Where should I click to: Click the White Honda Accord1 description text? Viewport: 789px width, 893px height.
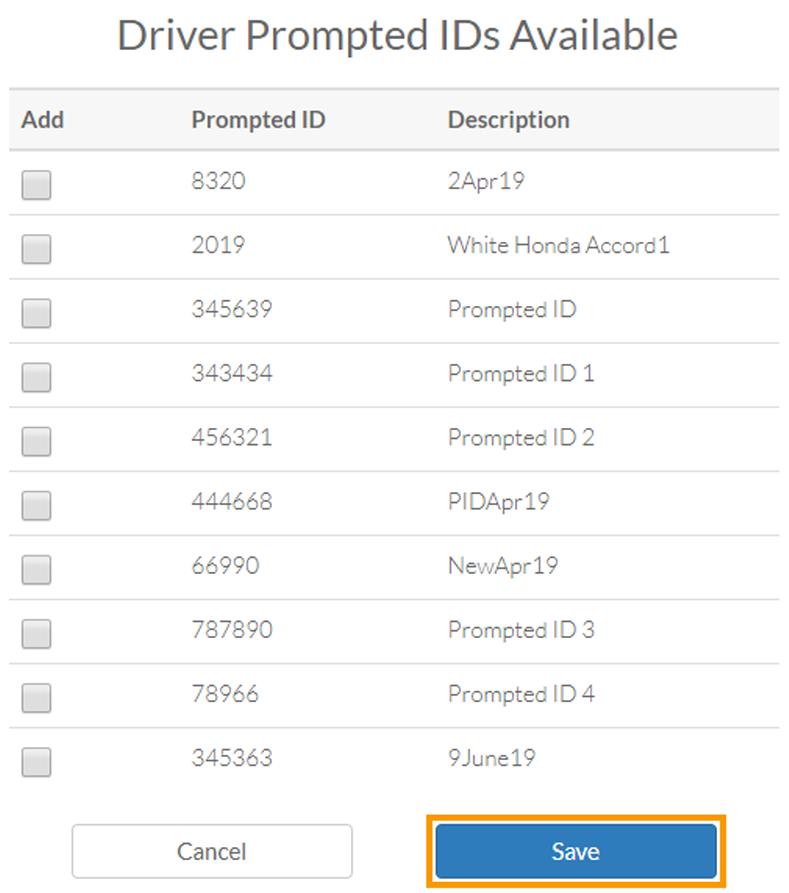tap(558, 245)
